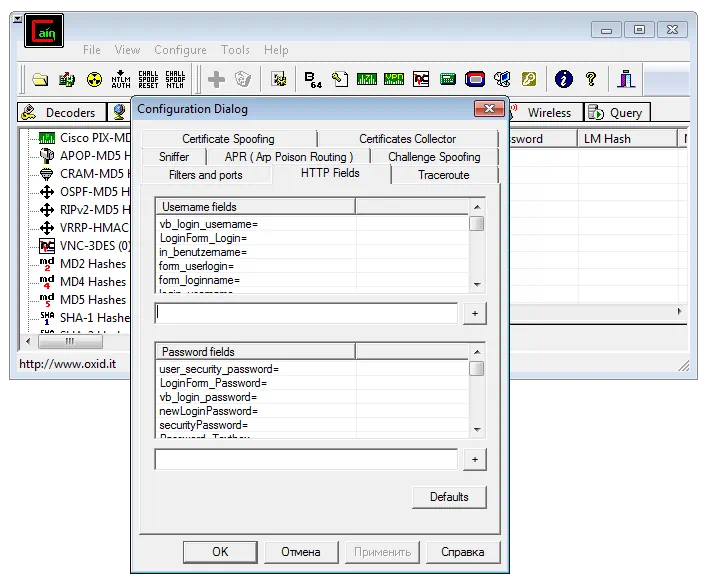Image resolution: width=707 pixels, height=583 pixels.
Task: Click the plus add-to-list toolbar icon
Action: [215, 79]
